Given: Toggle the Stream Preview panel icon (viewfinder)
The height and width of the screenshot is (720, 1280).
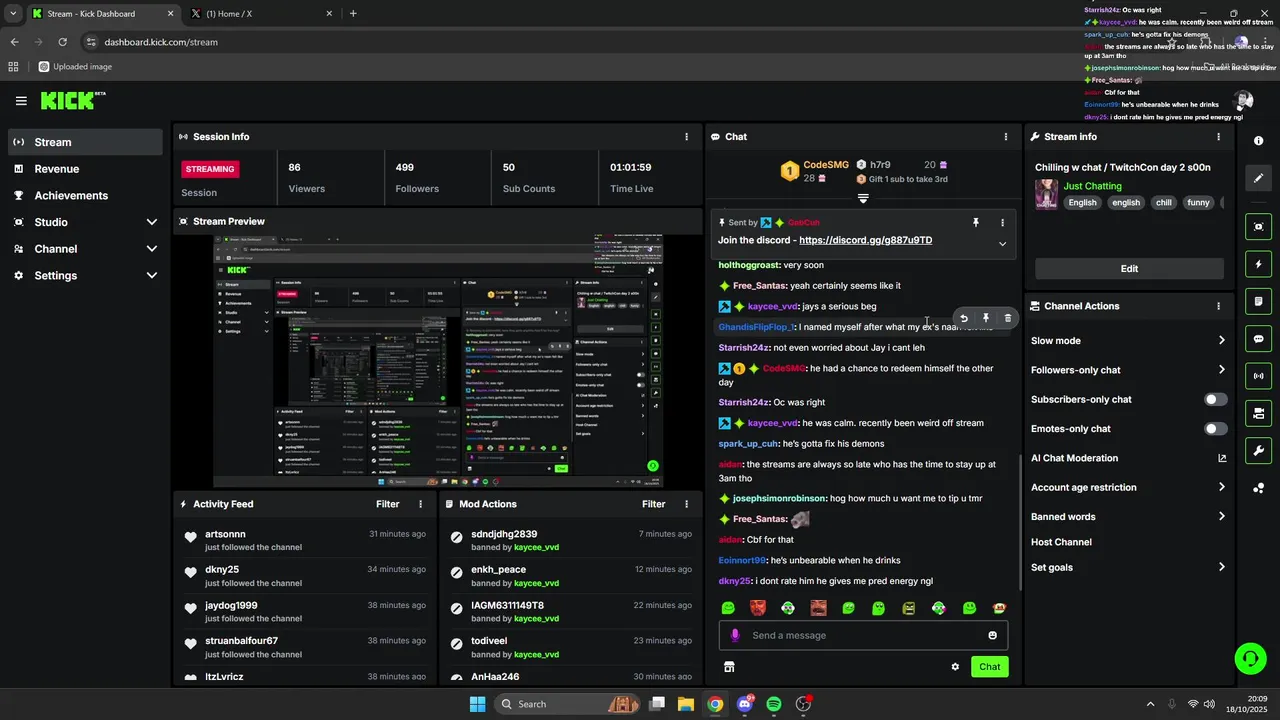Looking at the screenshot, I should [x=1259, y=227].
